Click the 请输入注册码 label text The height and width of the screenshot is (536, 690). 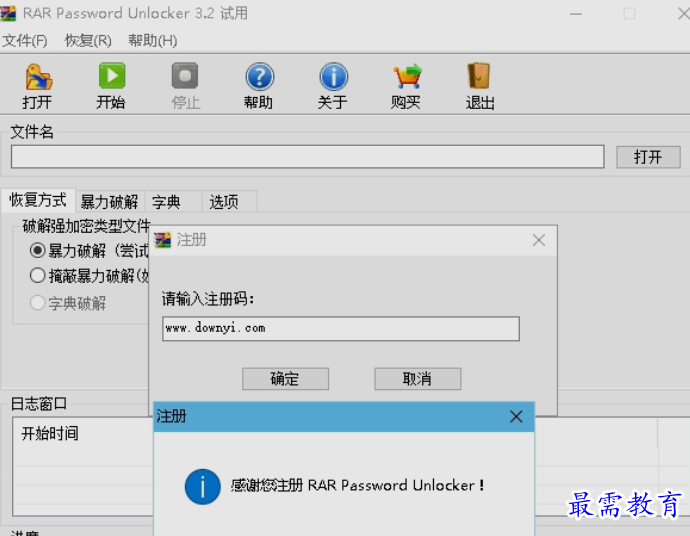click(208, 299)
